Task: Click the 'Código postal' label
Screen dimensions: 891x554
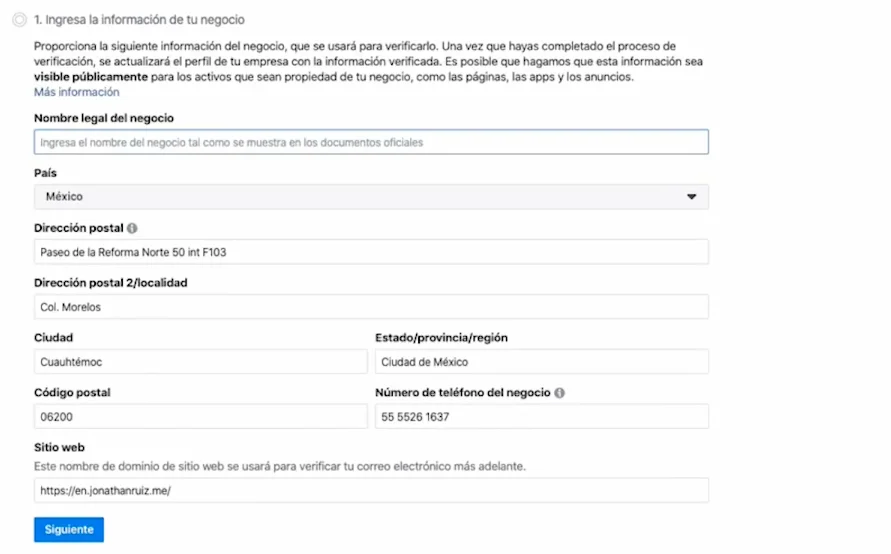Action: (x=72, y=393)
